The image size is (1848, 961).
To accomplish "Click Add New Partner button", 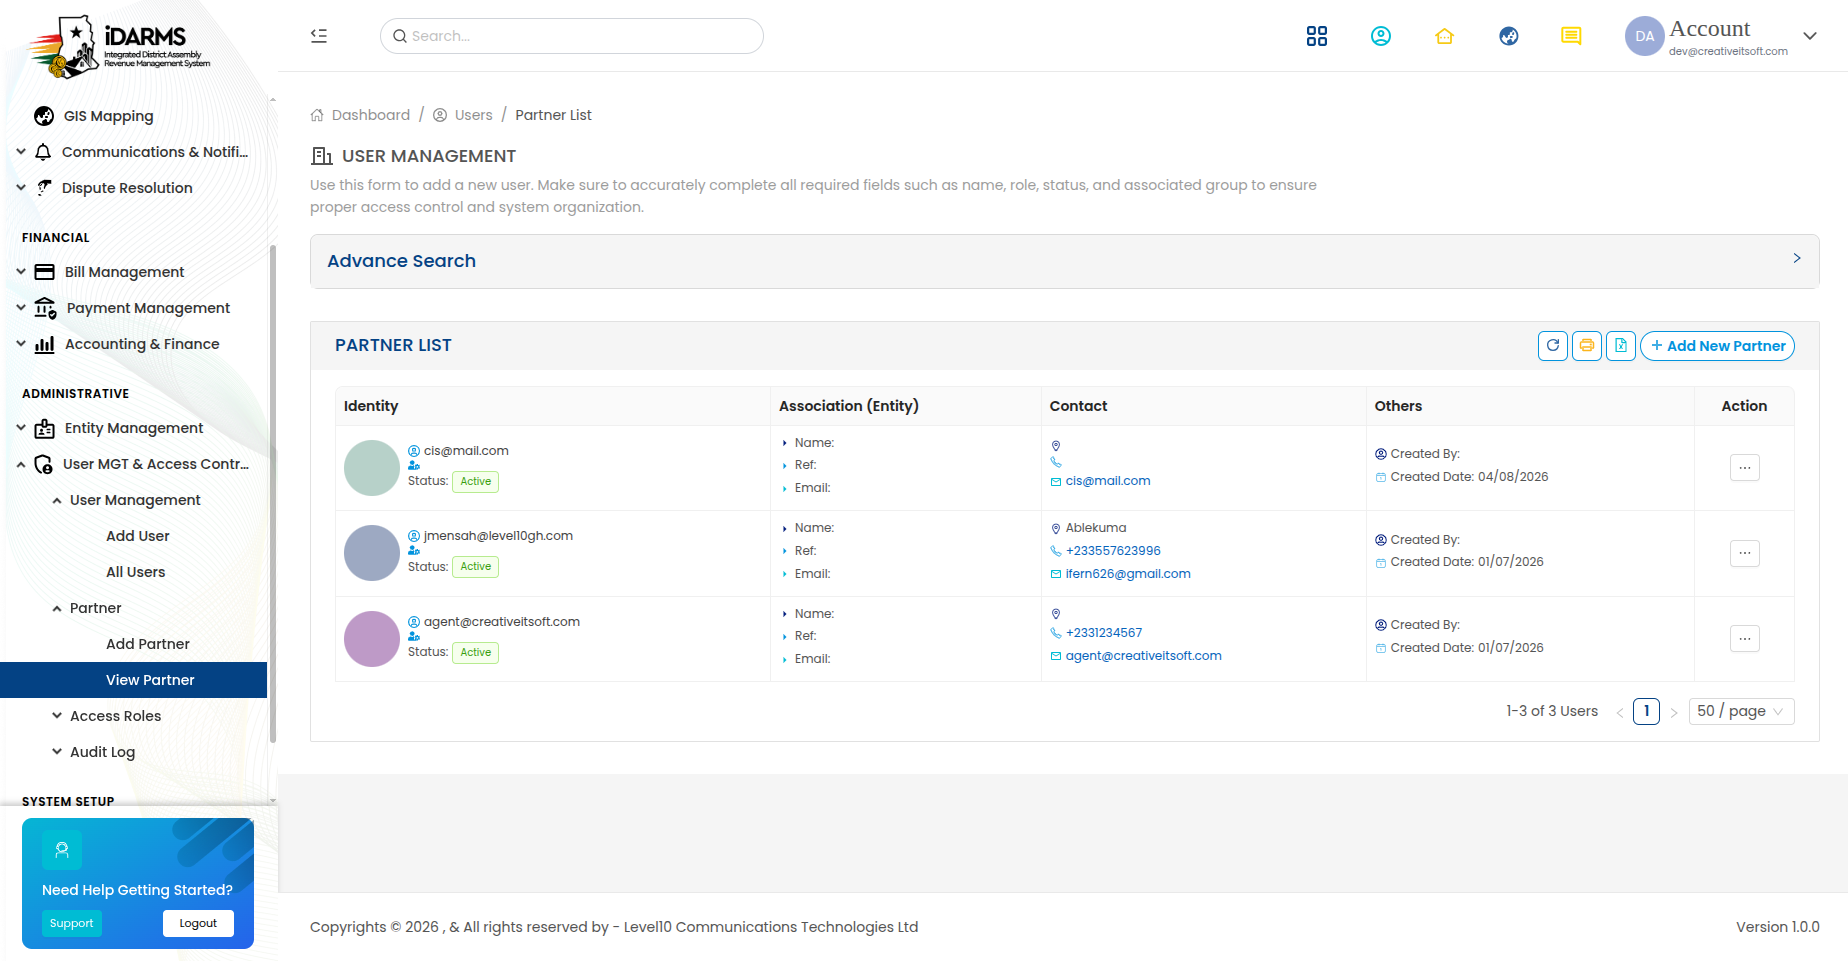I will coord(1717,346).
